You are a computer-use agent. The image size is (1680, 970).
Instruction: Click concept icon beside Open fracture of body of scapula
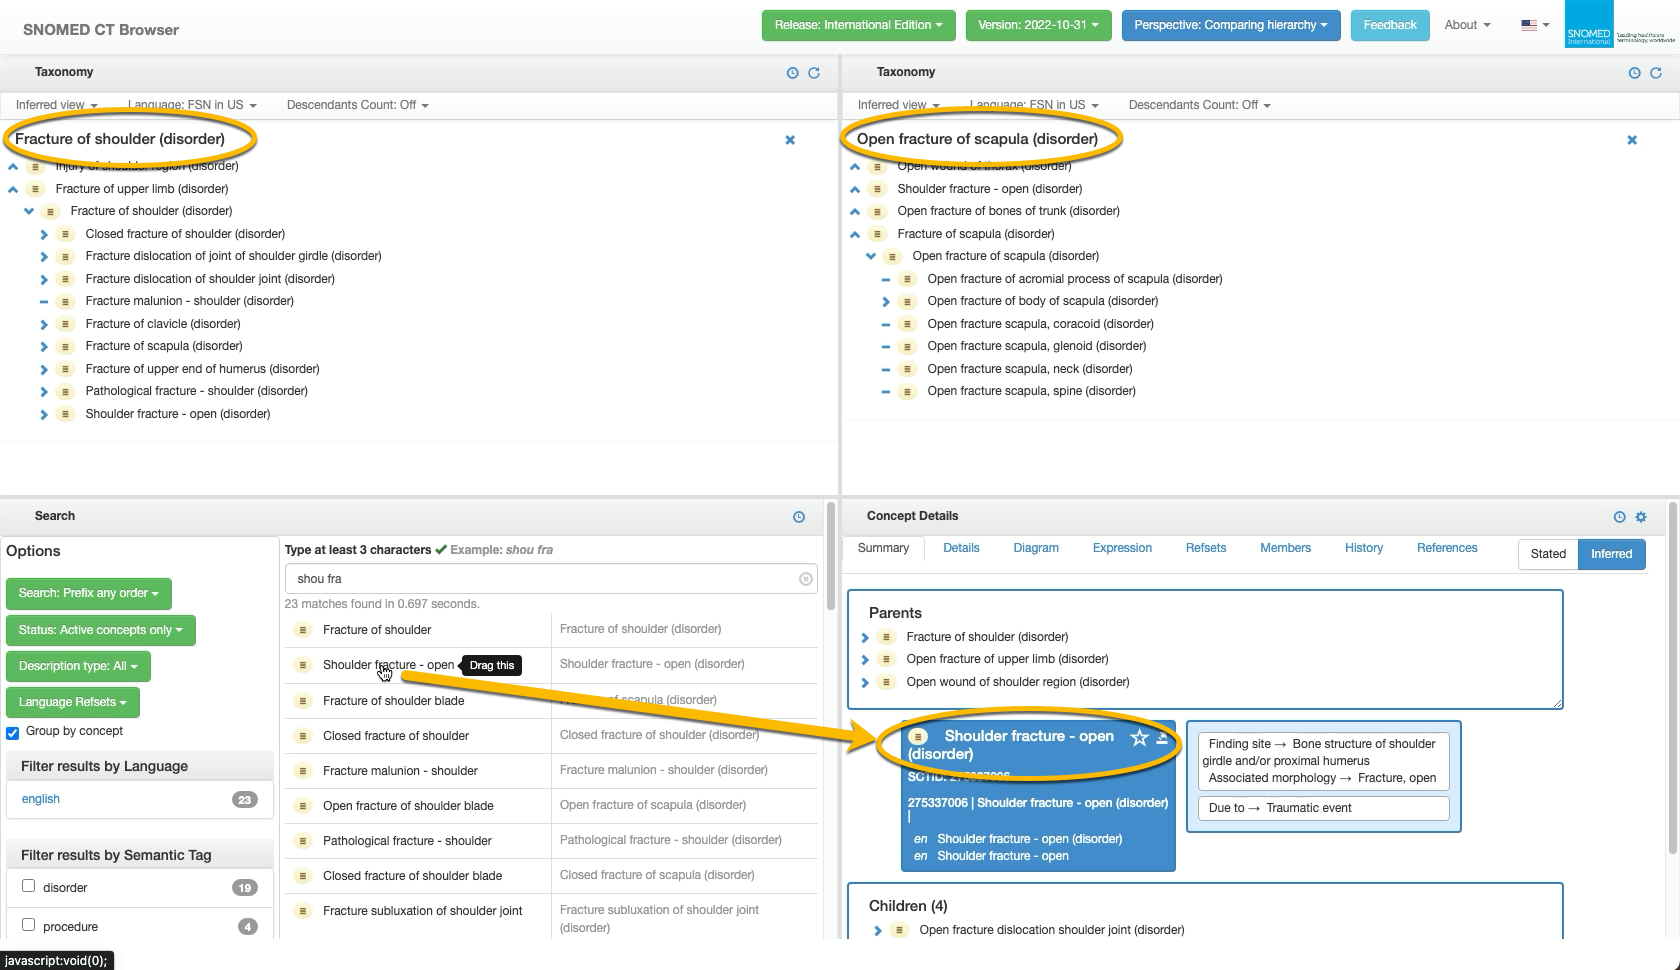[x=907, y=301]
